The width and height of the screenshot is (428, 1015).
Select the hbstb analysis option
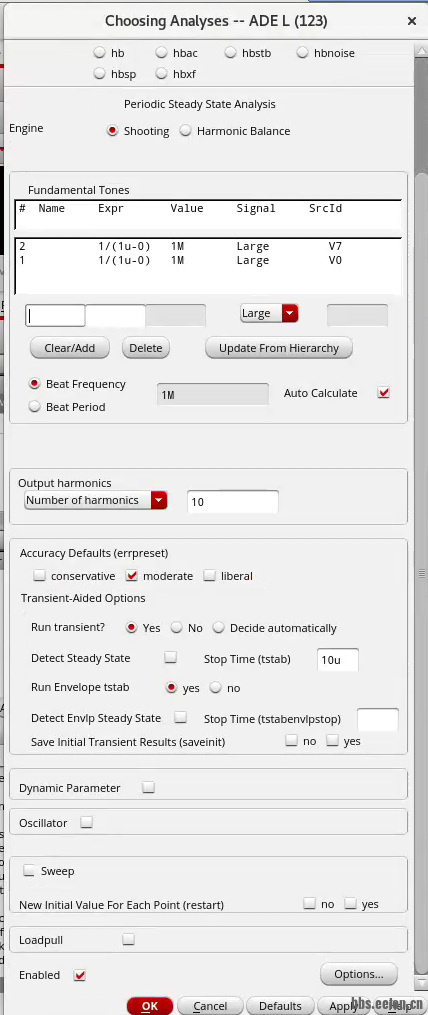click(231, 53)
